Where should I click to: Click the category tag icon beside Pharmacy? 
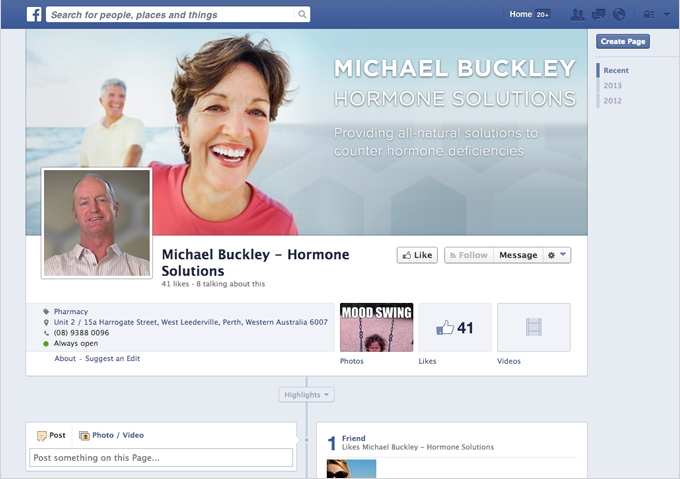46,311
